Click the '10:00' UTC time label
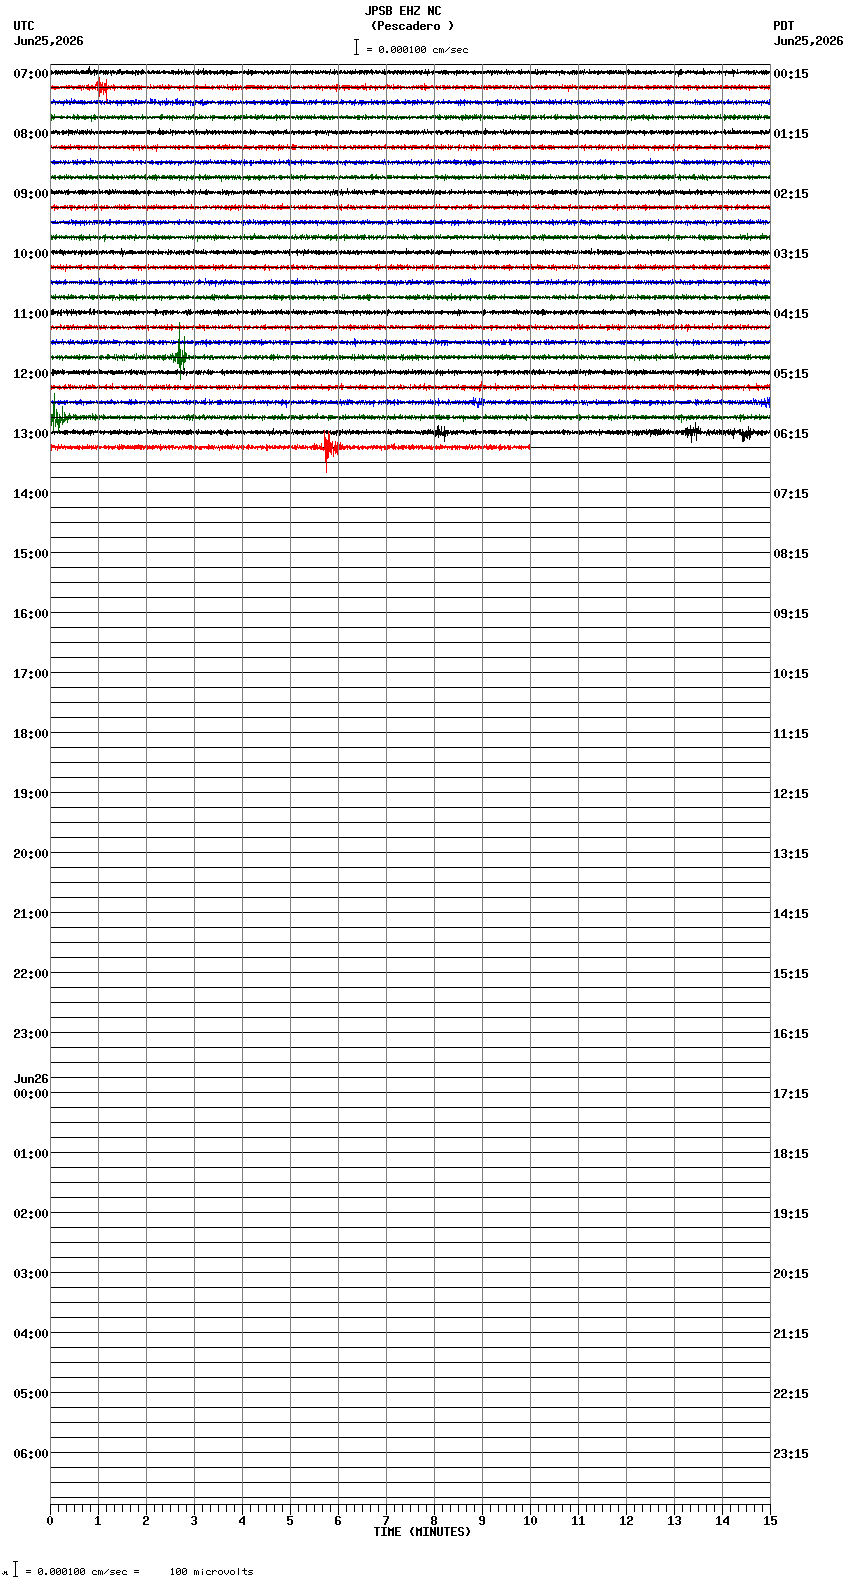850x1584 pixels. point(31,254)
